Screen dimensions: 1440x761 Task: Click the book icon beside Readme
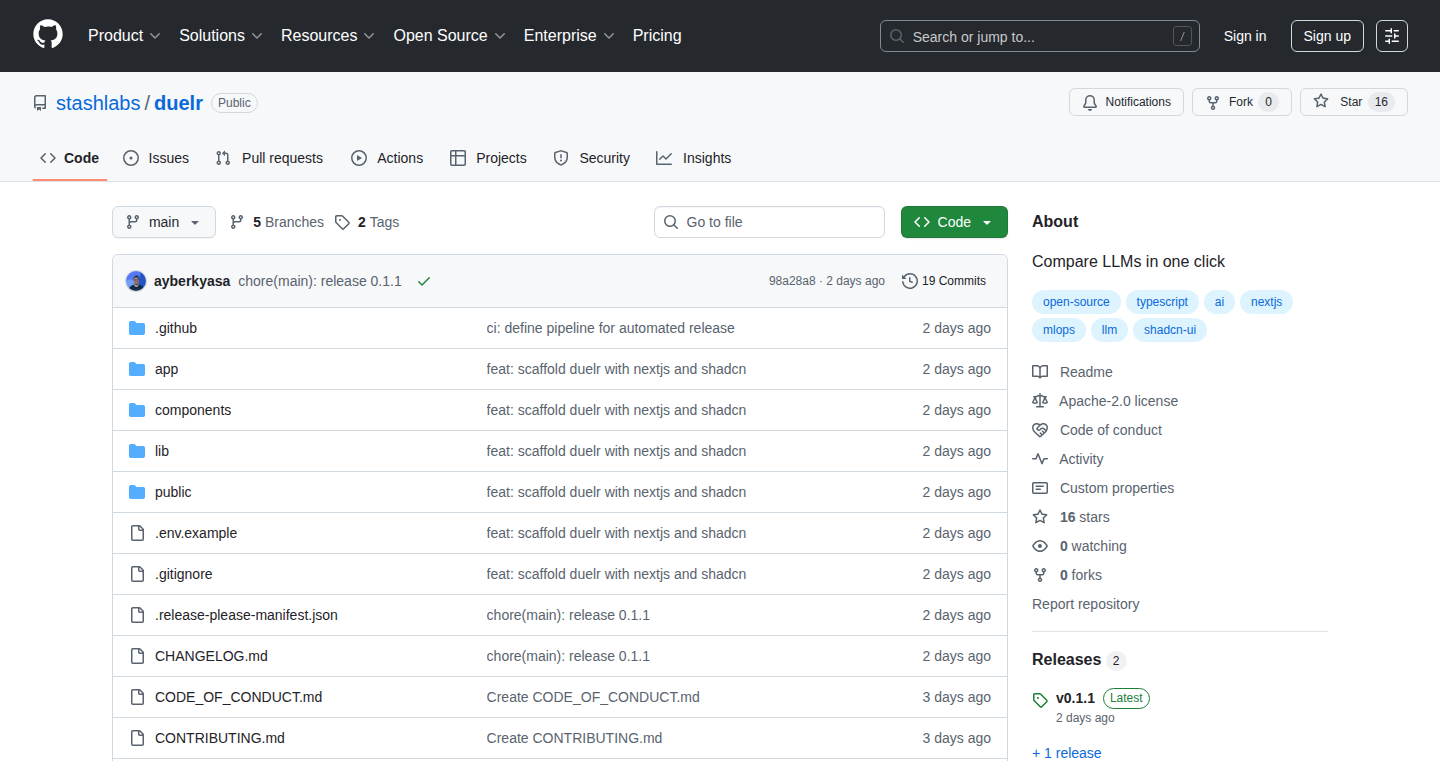1040,372
